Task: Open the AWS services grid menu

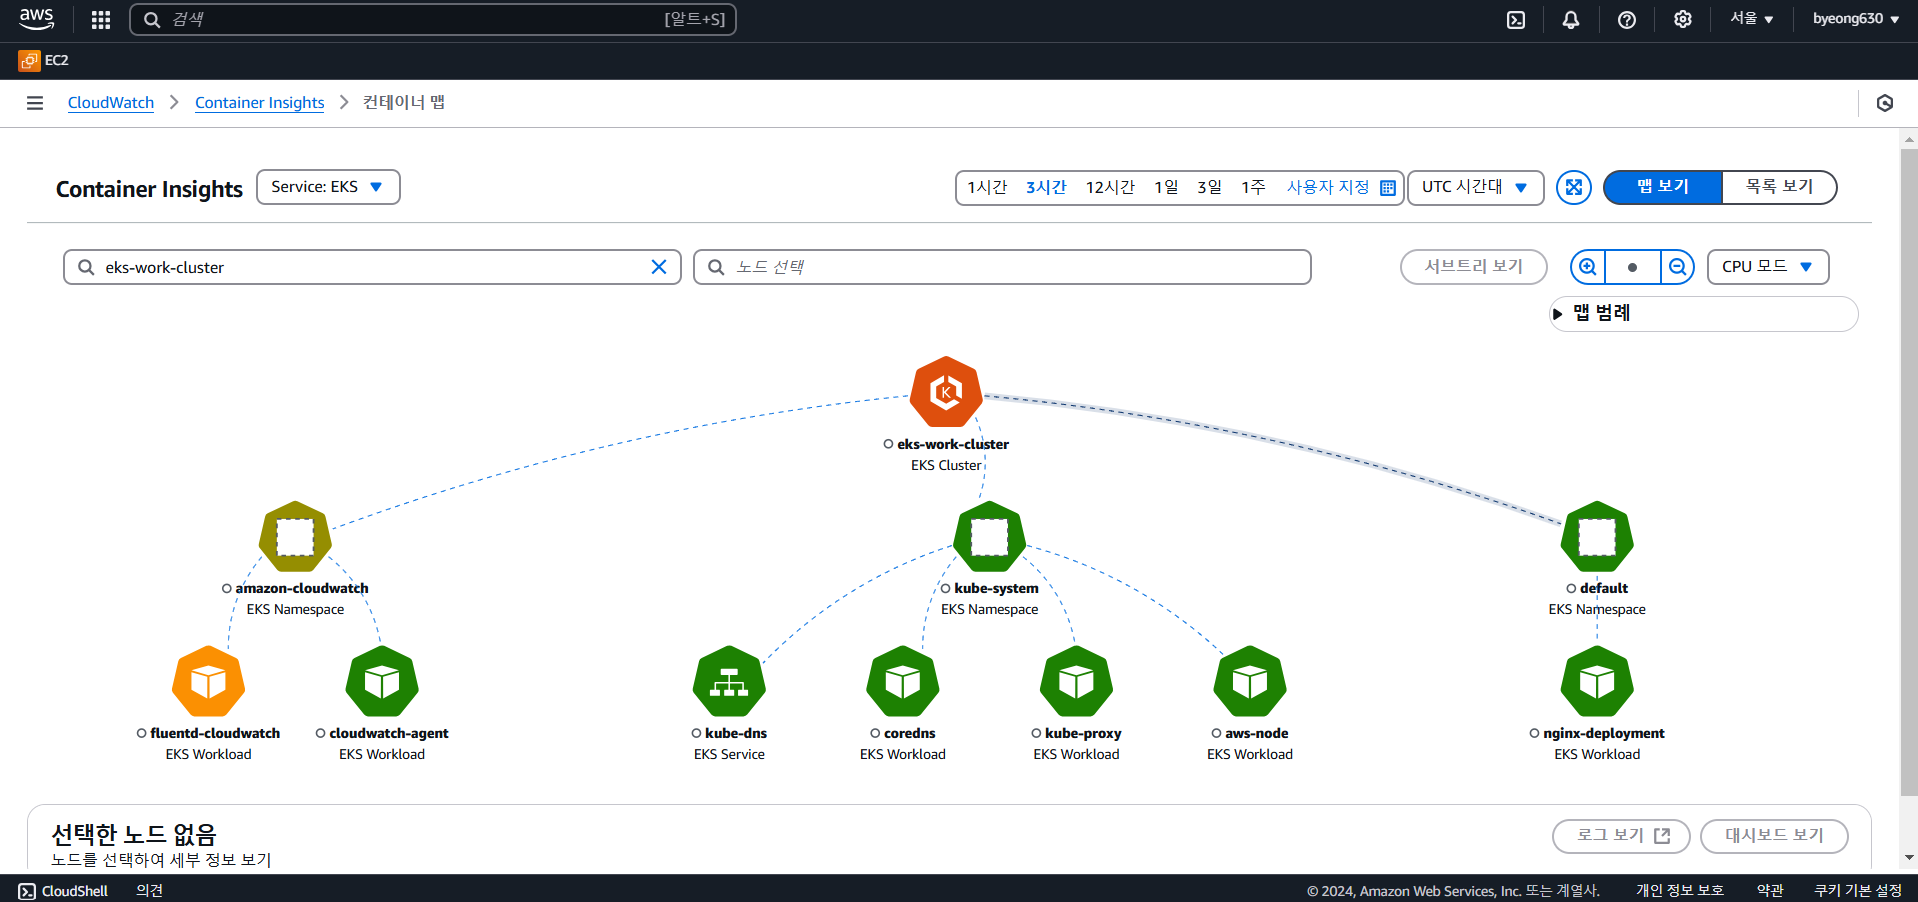Action: (x=101, y=19)
